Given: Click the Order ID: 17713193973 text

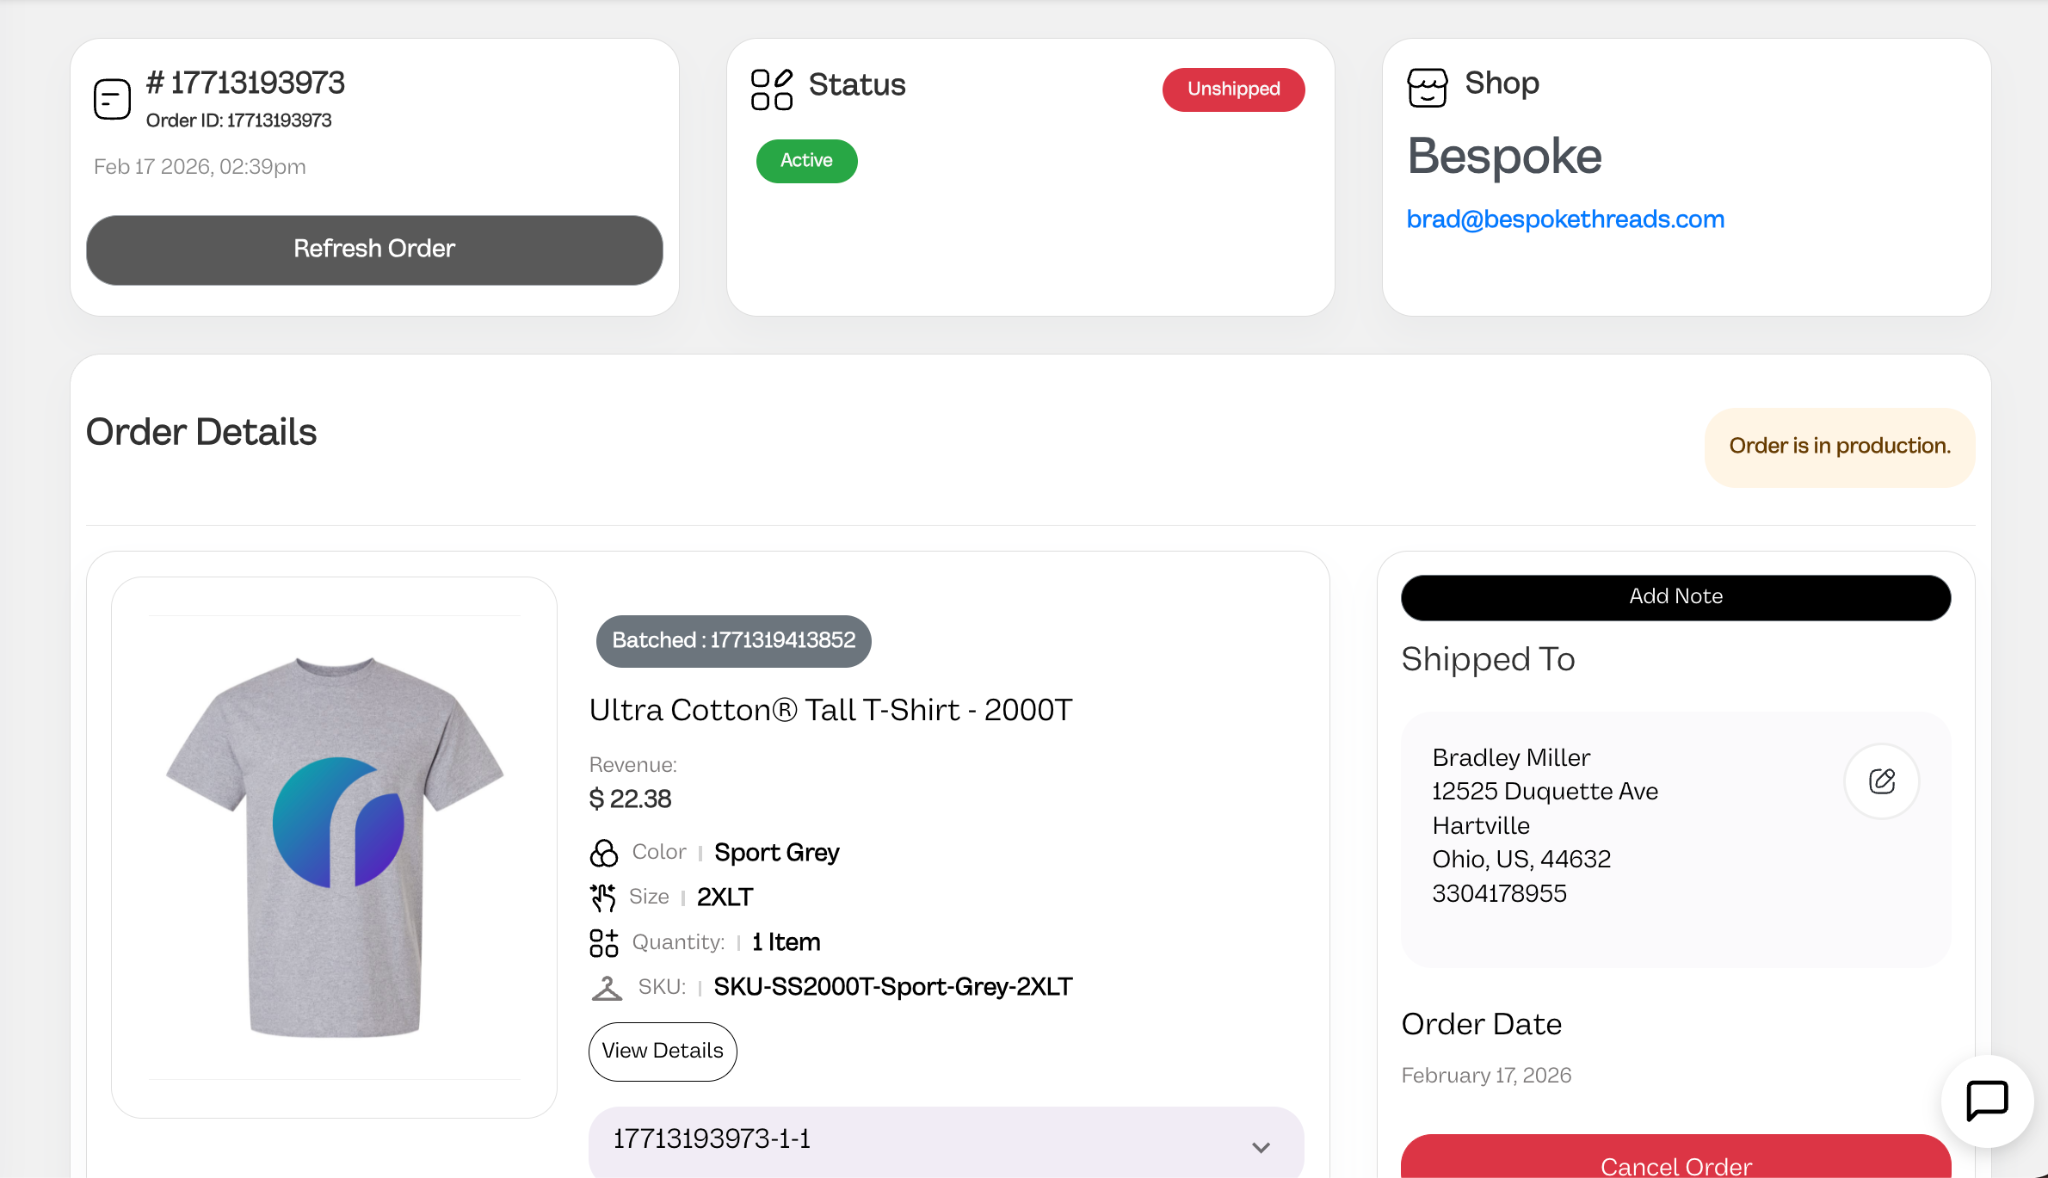Looking at the screenshot, I should click(239, 120).
